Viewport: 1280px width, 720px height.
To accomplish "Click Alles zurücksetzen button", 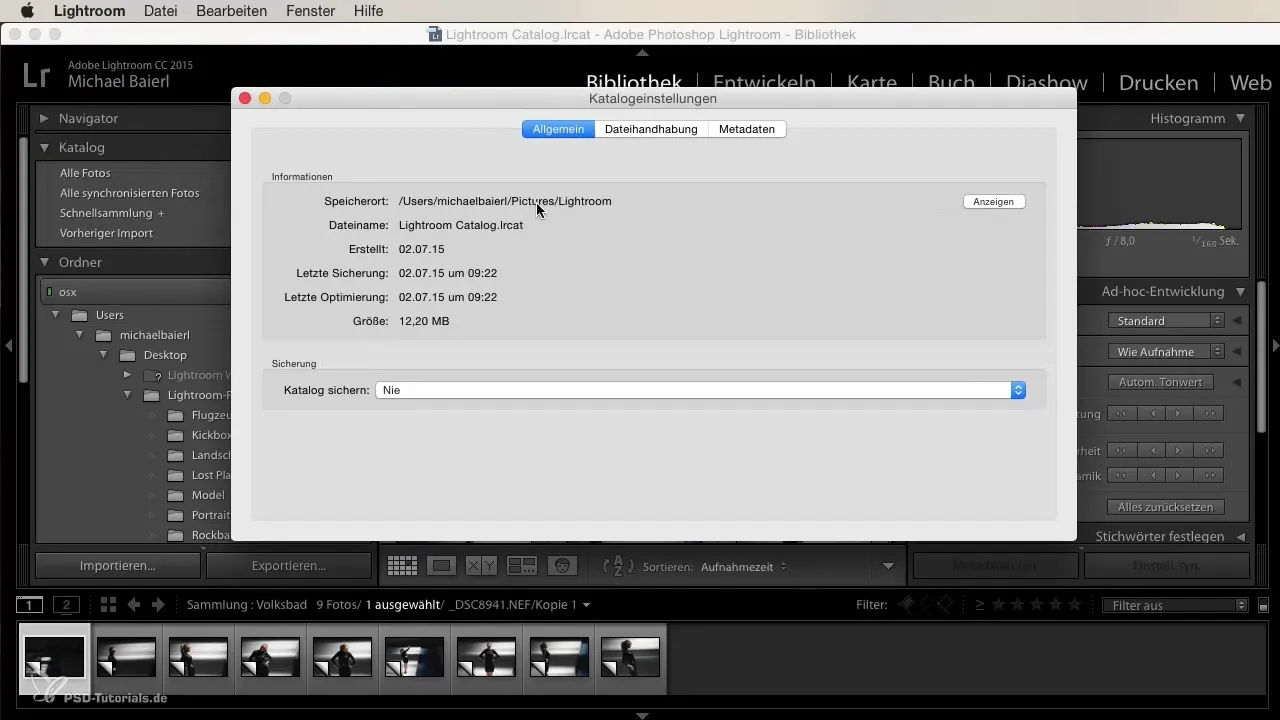I will pos(1166,507).
